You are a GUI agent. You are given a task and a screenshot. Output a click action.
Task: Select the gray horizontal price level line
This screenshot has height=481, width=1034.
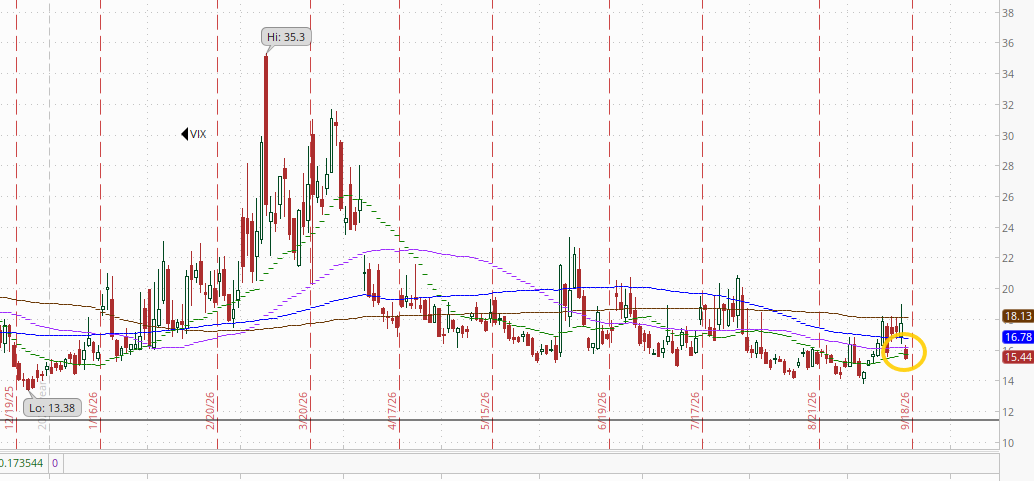[x=499, y=420]
